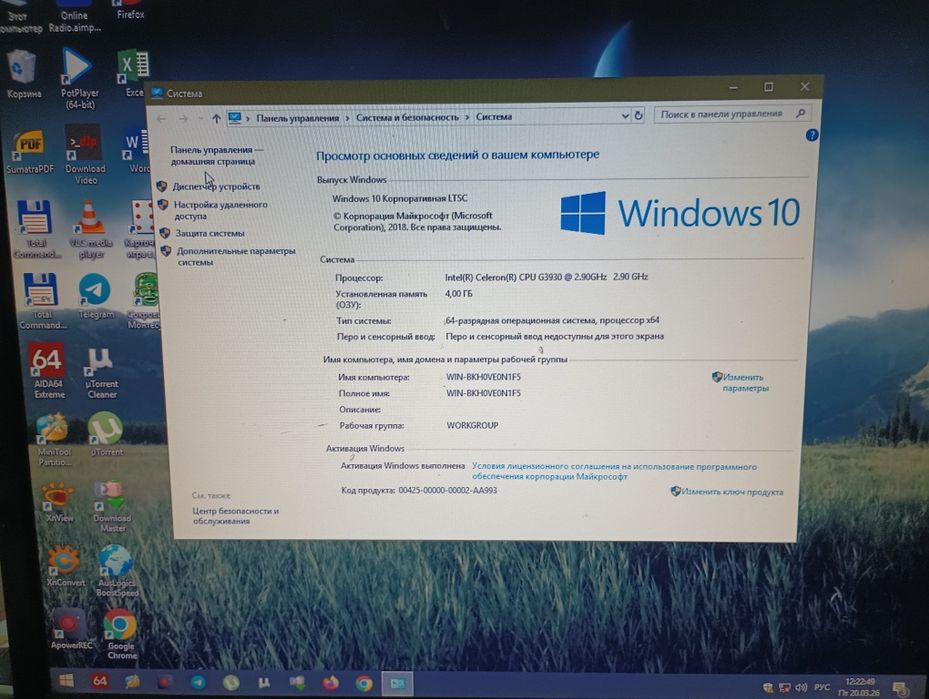Image resolution: width=929 pixels, height=699 pixels.
Task: Open Панель управления — домашняя страница
Action: (216, 155)
